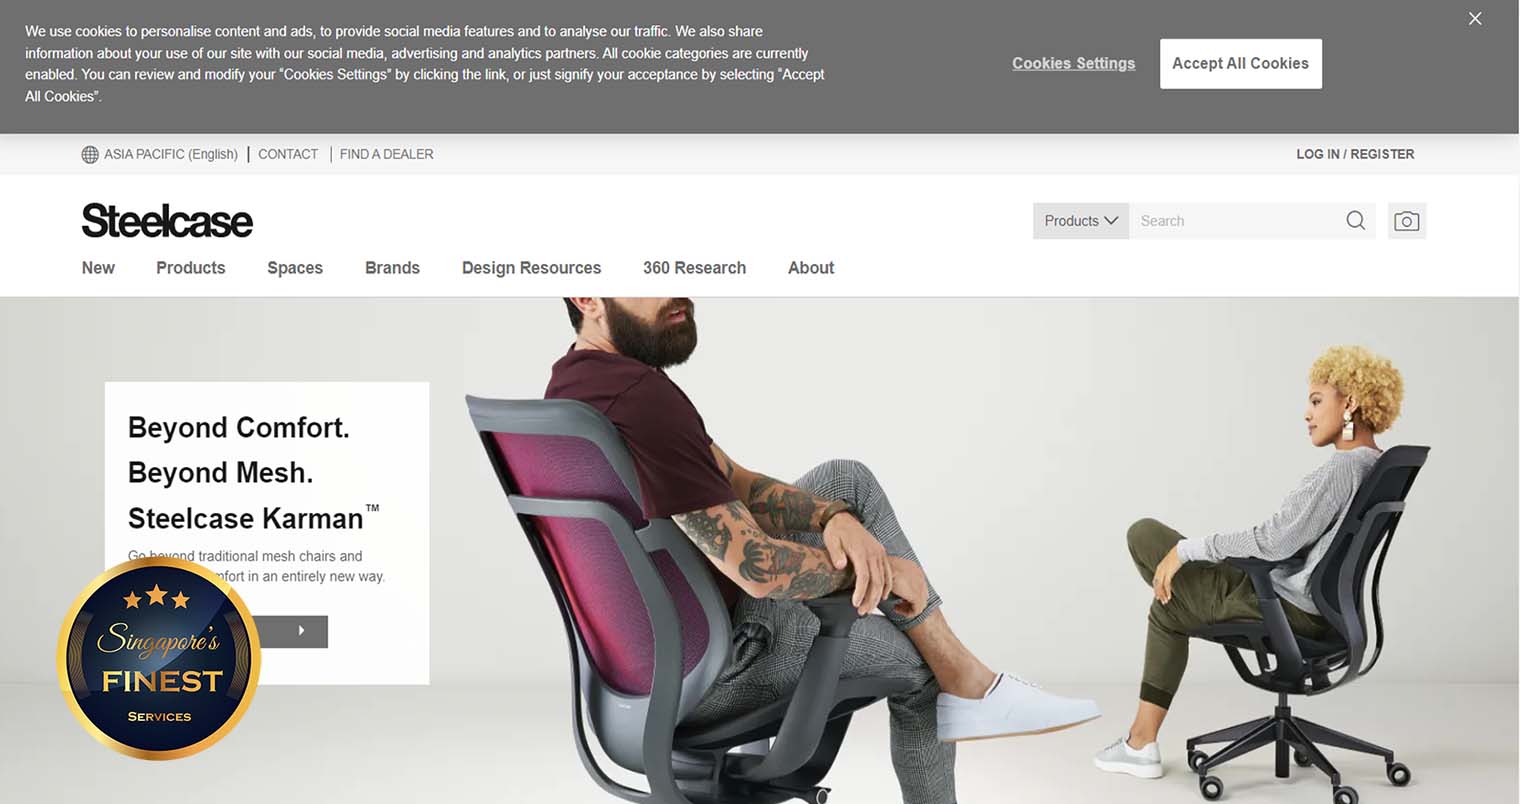Expand the Products search category dropdown
This screenshot has width=1520, height=804.
1081,221
